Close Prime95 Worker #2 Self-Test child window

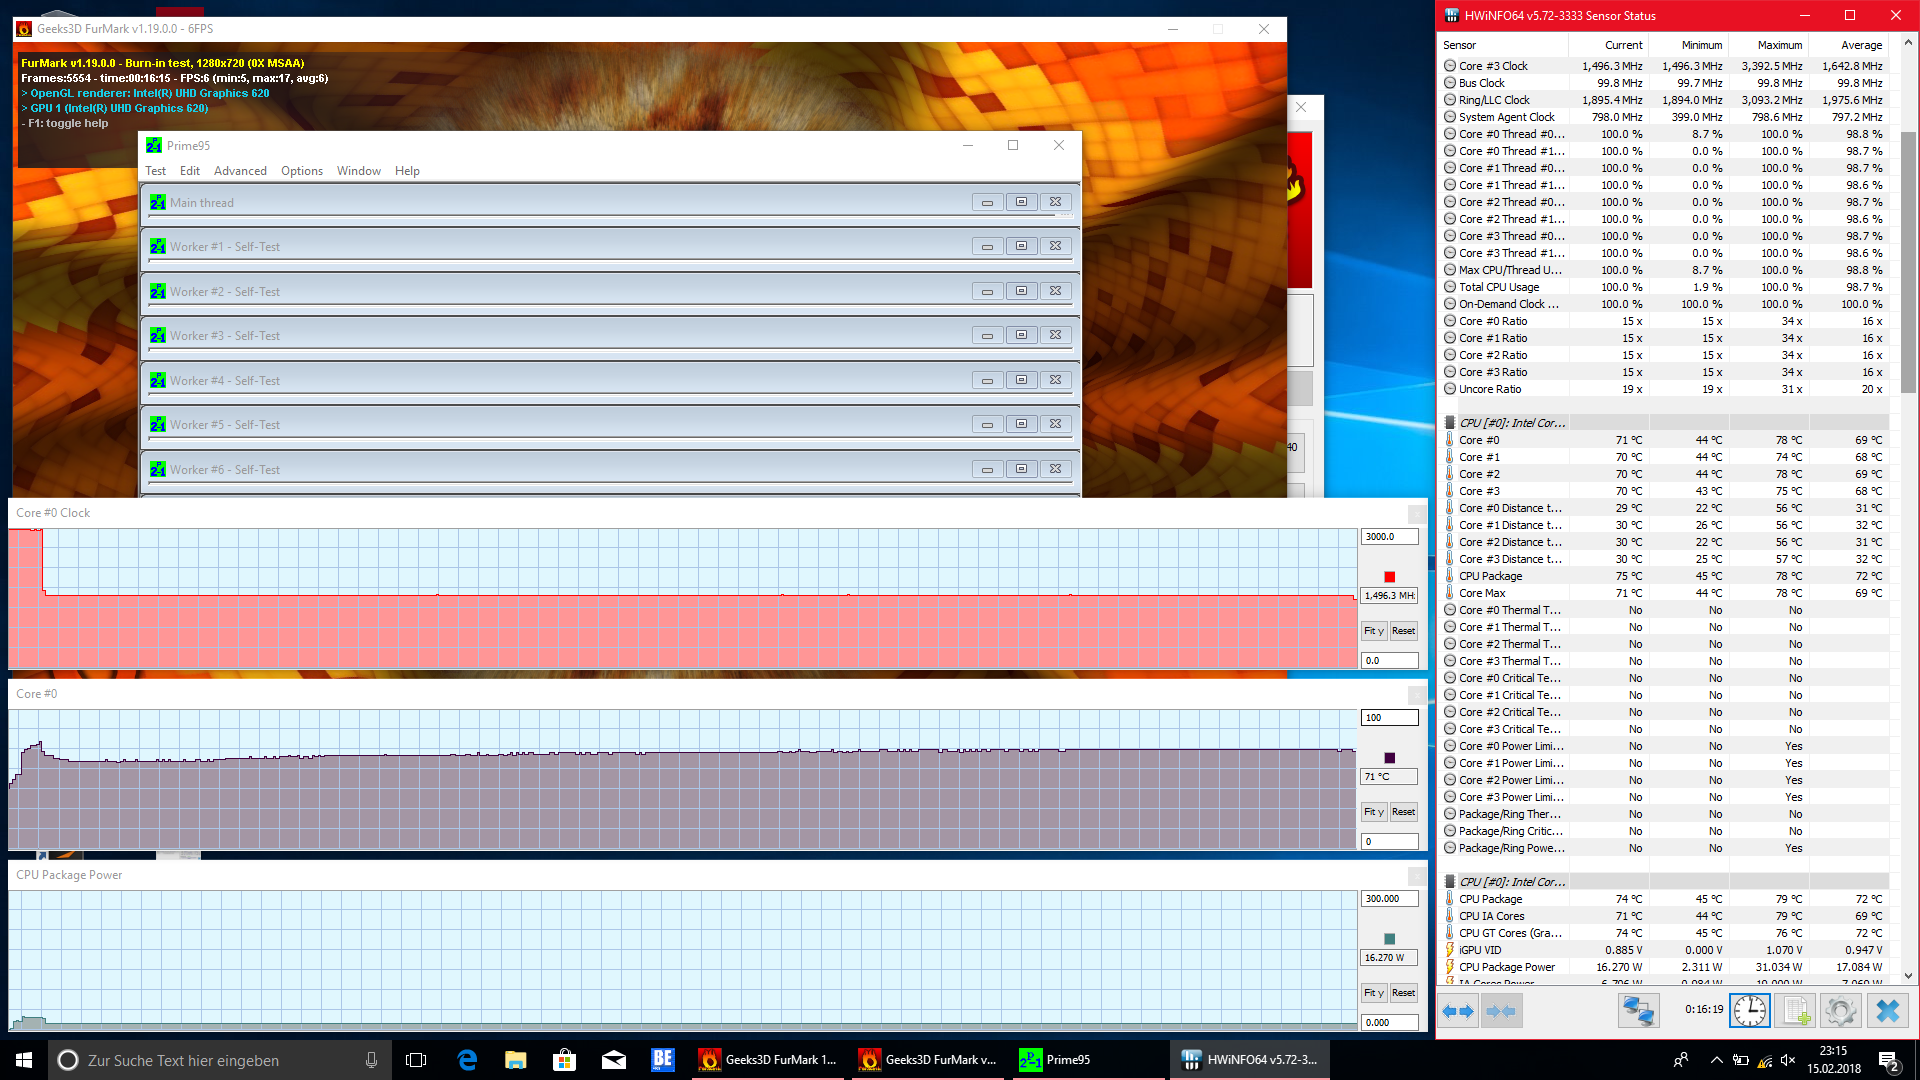click(x=1055, y=291)
